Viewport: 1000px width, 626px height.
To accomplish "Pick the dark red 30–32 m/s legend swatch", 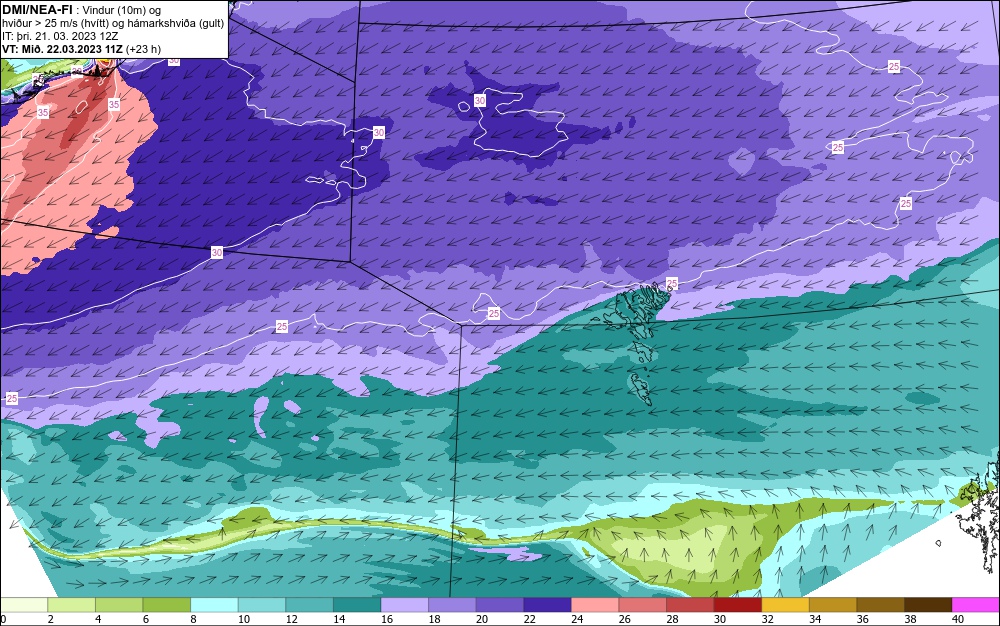I will (x=738, y=605).
